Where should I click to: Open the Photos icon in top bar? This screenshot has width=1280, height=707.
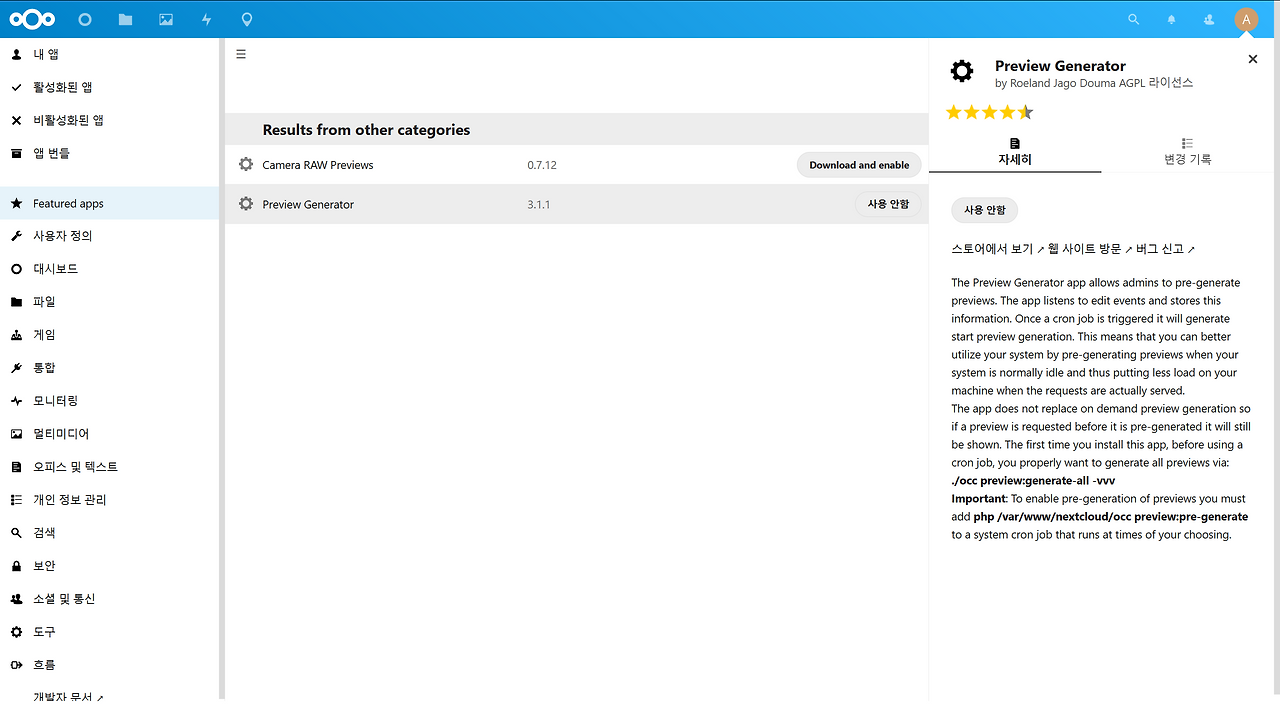[x=166, y=19]
